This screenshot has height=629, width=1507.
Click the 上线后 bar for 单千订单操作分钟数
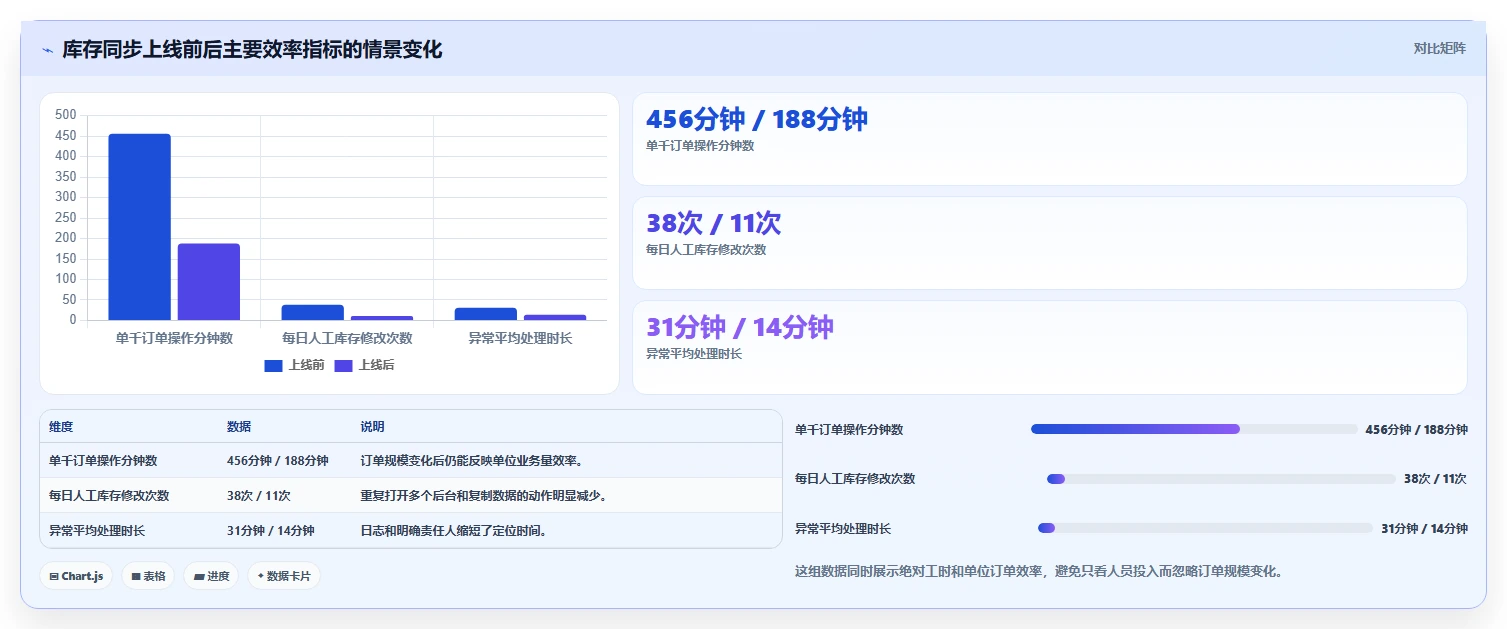209,282
